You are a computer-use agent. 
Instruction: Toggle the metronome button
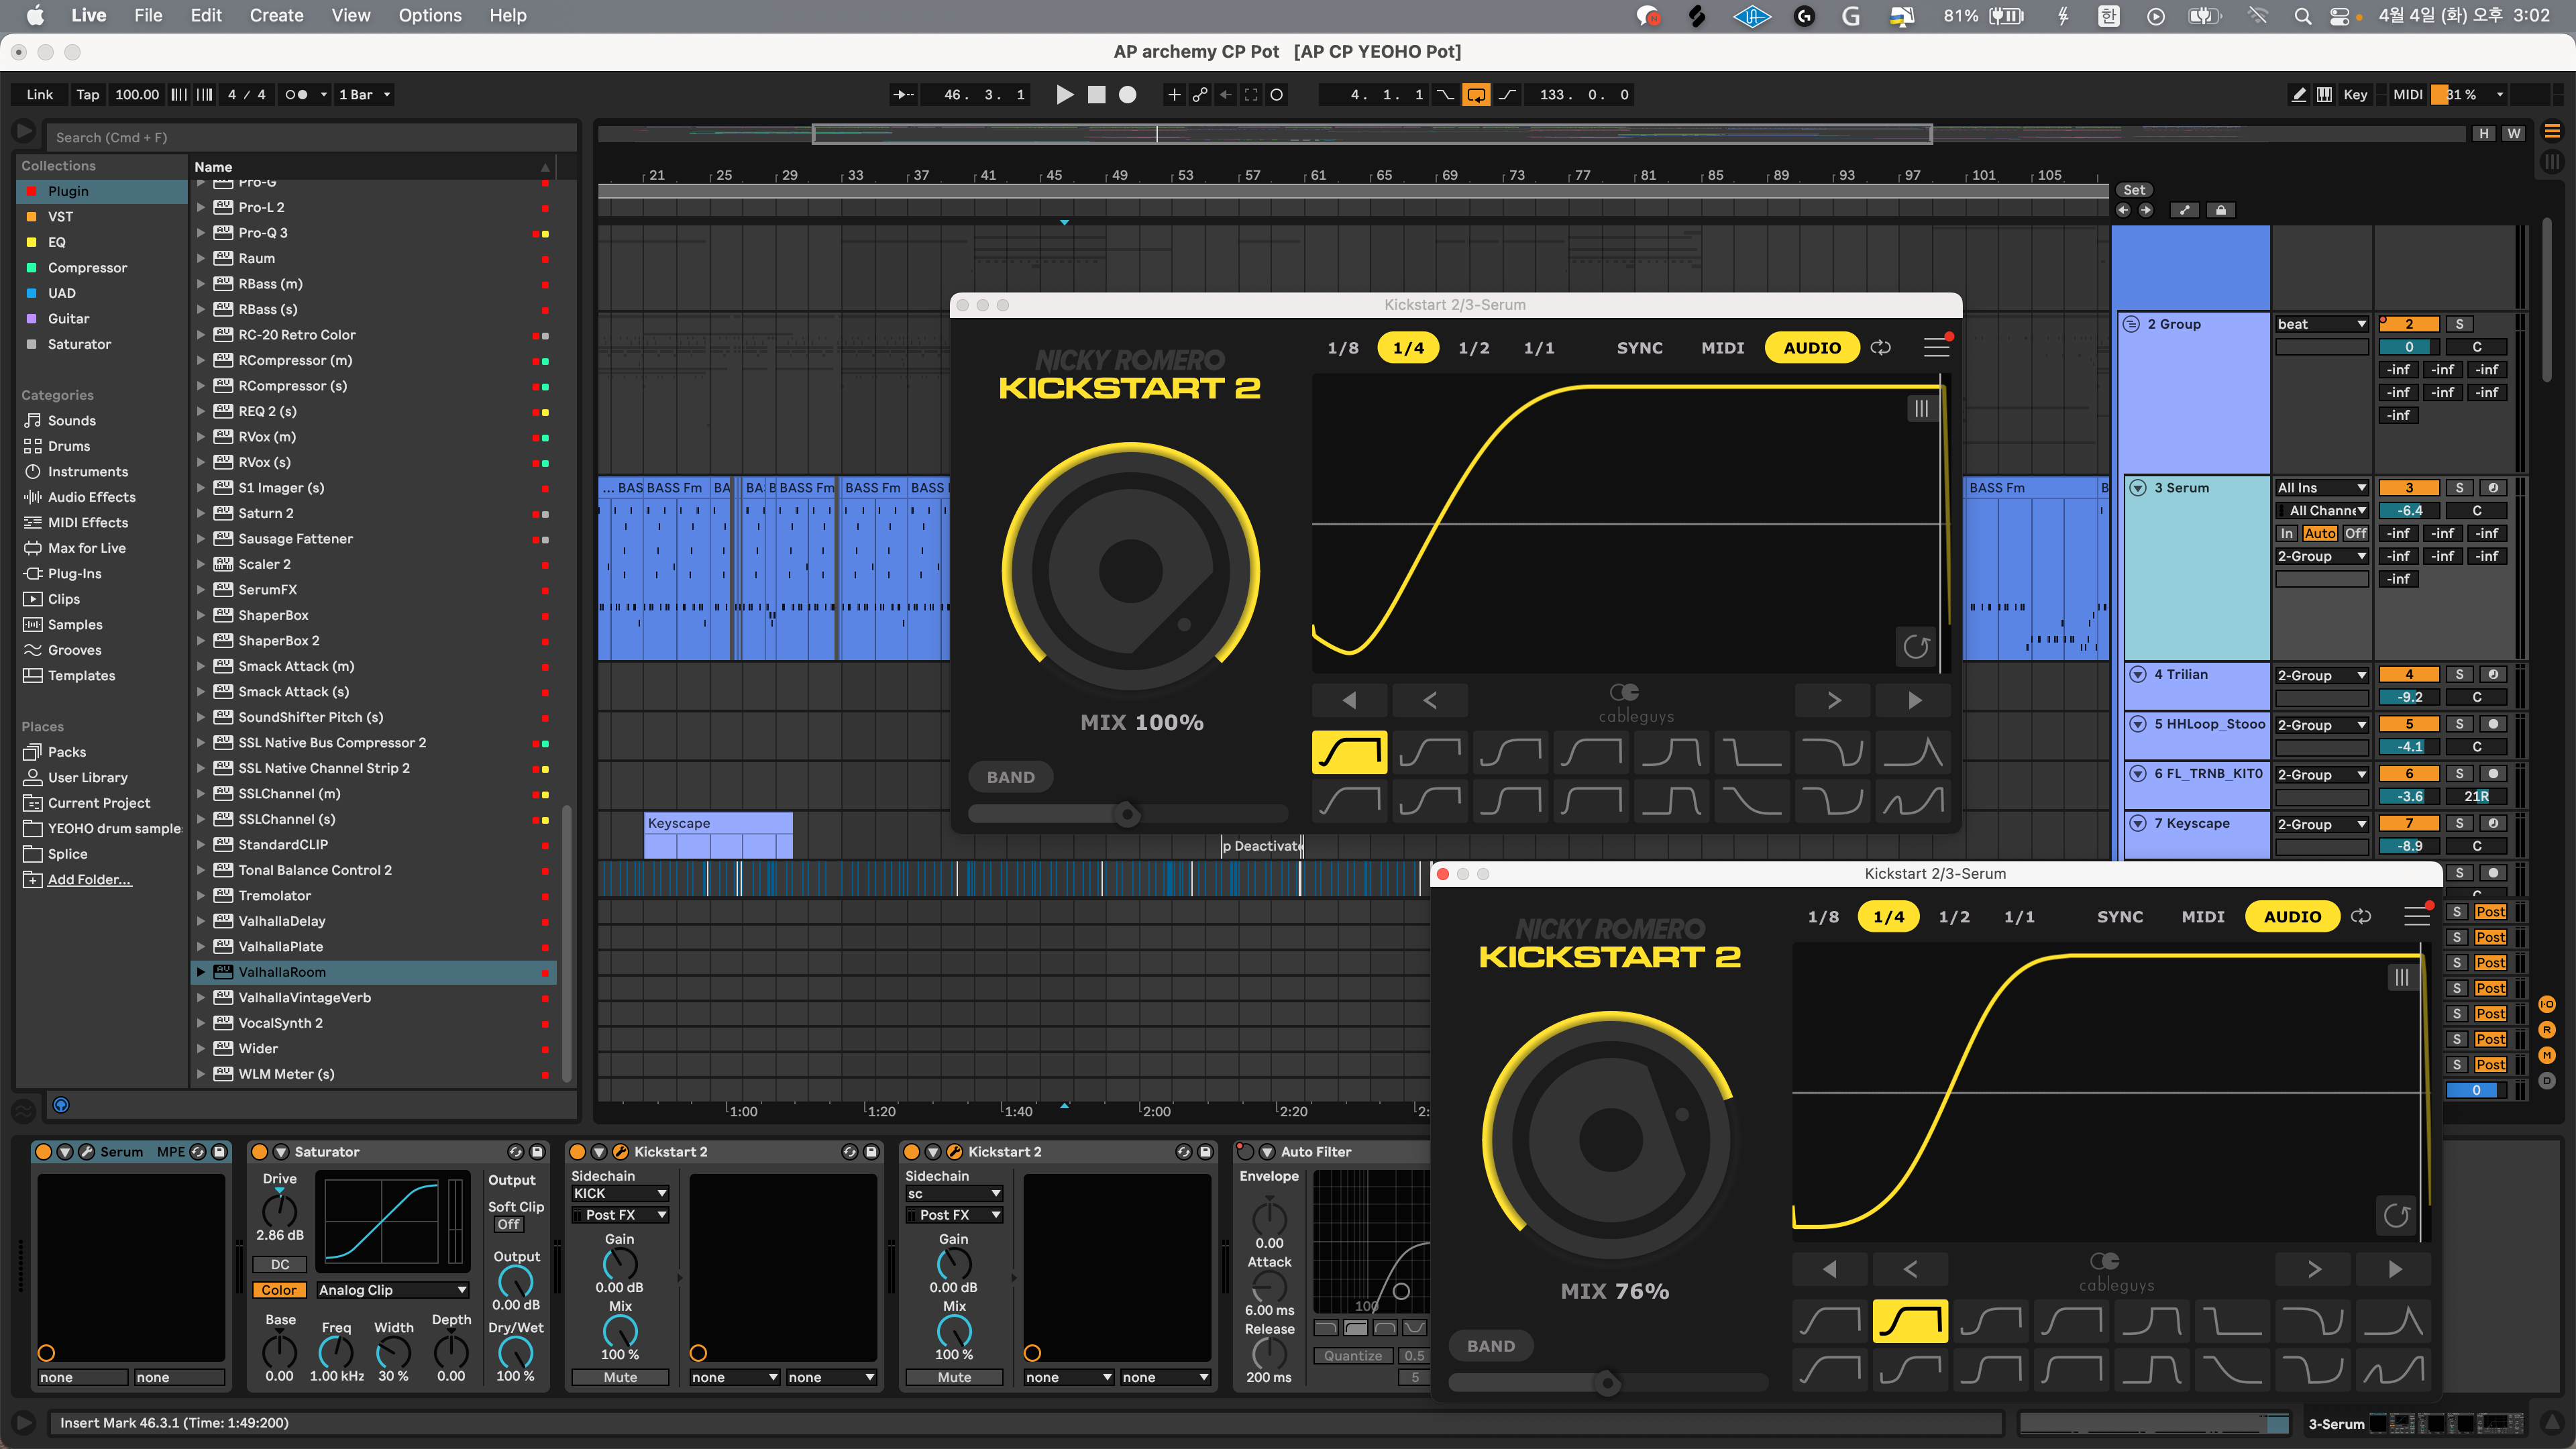[x=296, y=95]
